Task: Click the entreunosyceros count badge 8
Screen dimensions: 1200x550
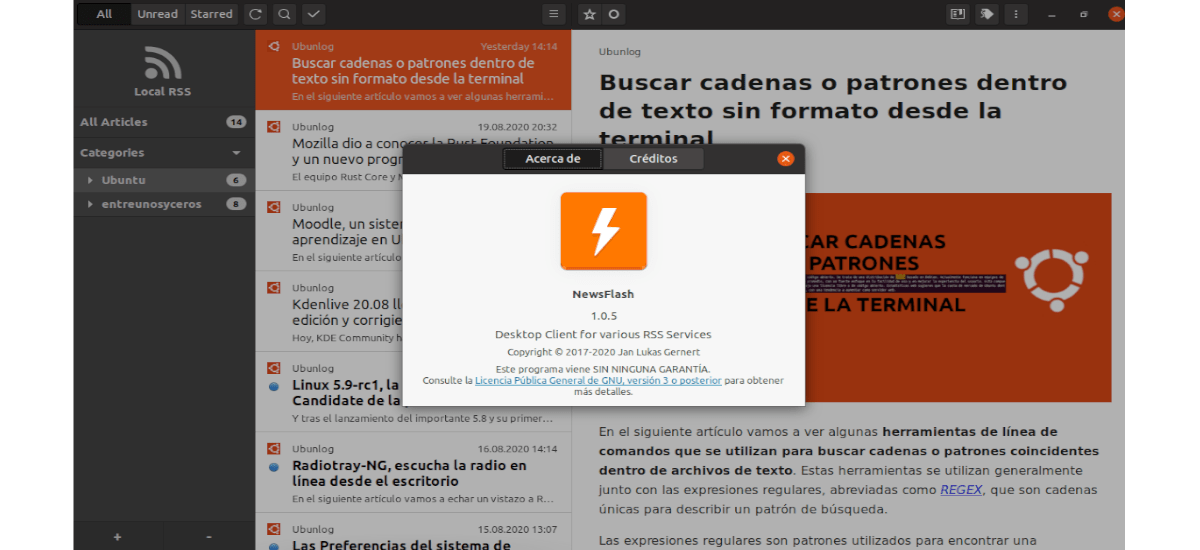Action: 236,204
